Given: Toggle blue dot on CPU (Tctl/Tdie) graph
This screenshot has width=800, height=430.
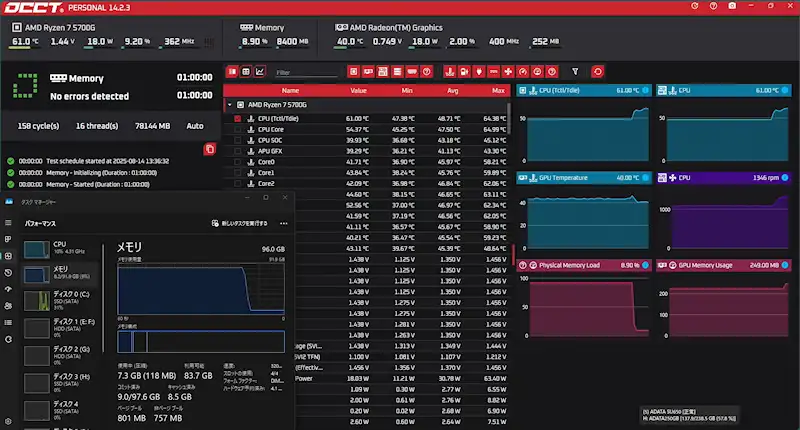Looking at the screenshot, I should click(x=645, y=90).
